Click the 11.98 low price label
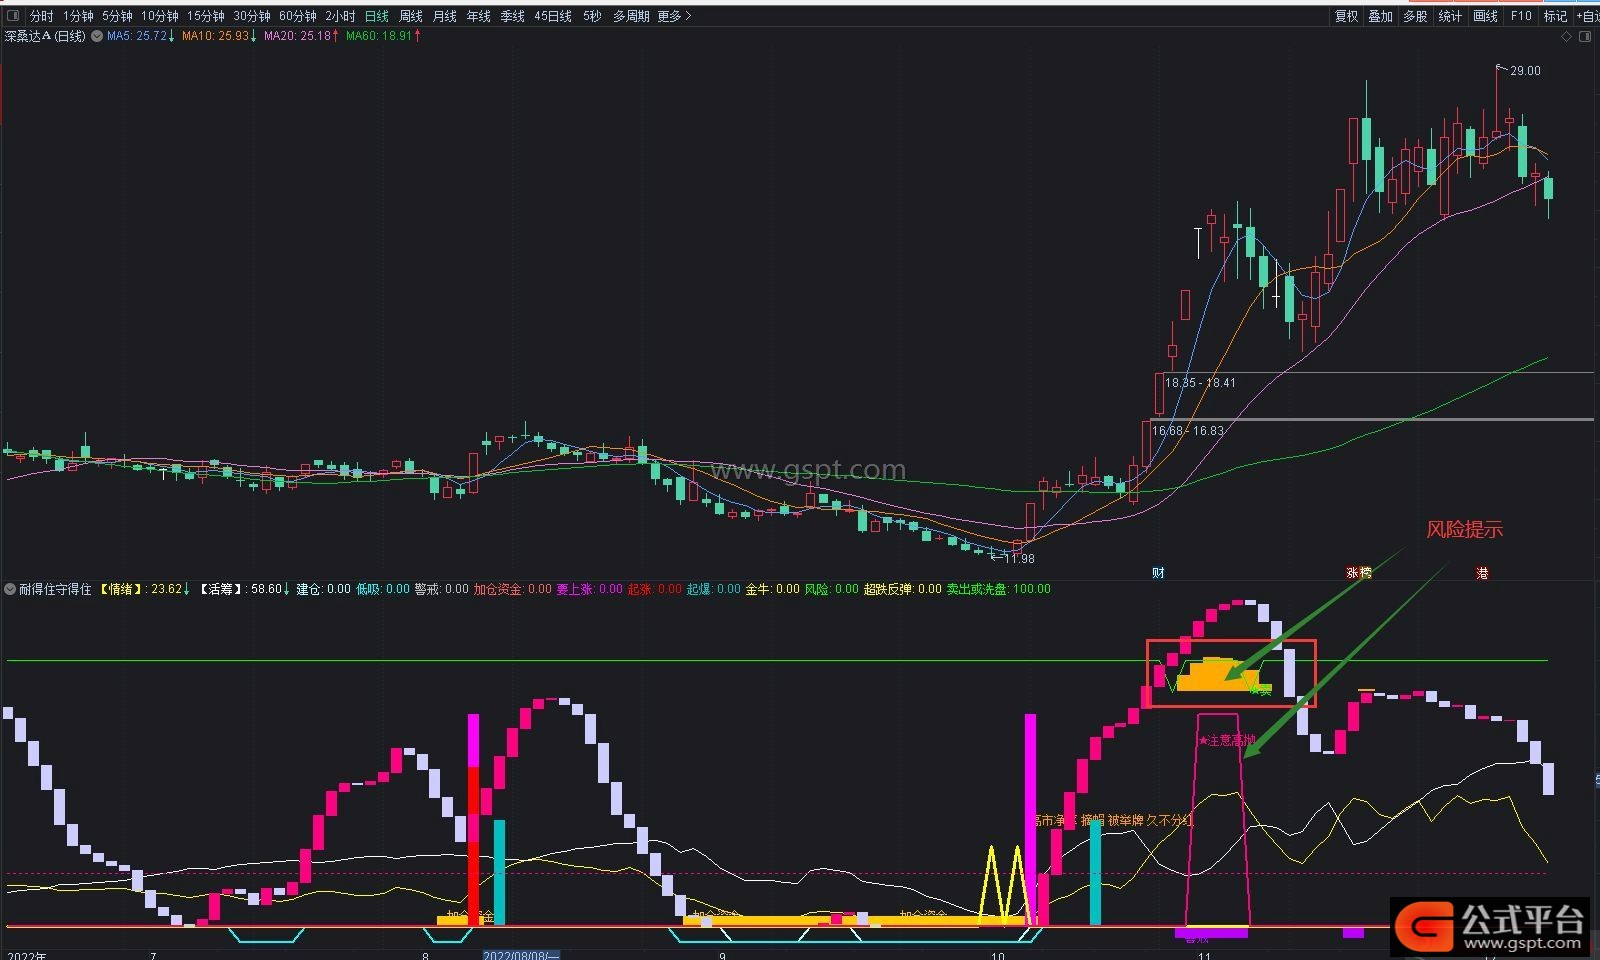This screenshot has width=1600, height=960. 1019,559
